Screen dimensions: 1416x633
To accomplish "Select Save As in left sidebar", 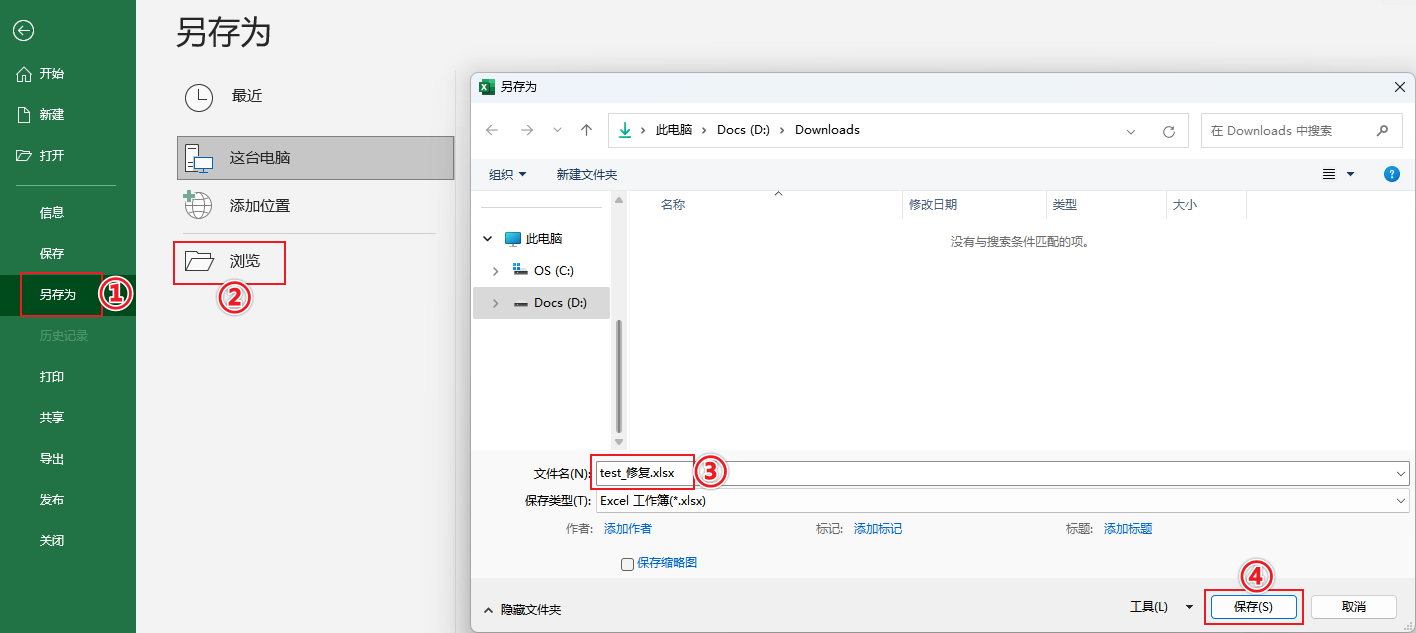I will point(58,295).
